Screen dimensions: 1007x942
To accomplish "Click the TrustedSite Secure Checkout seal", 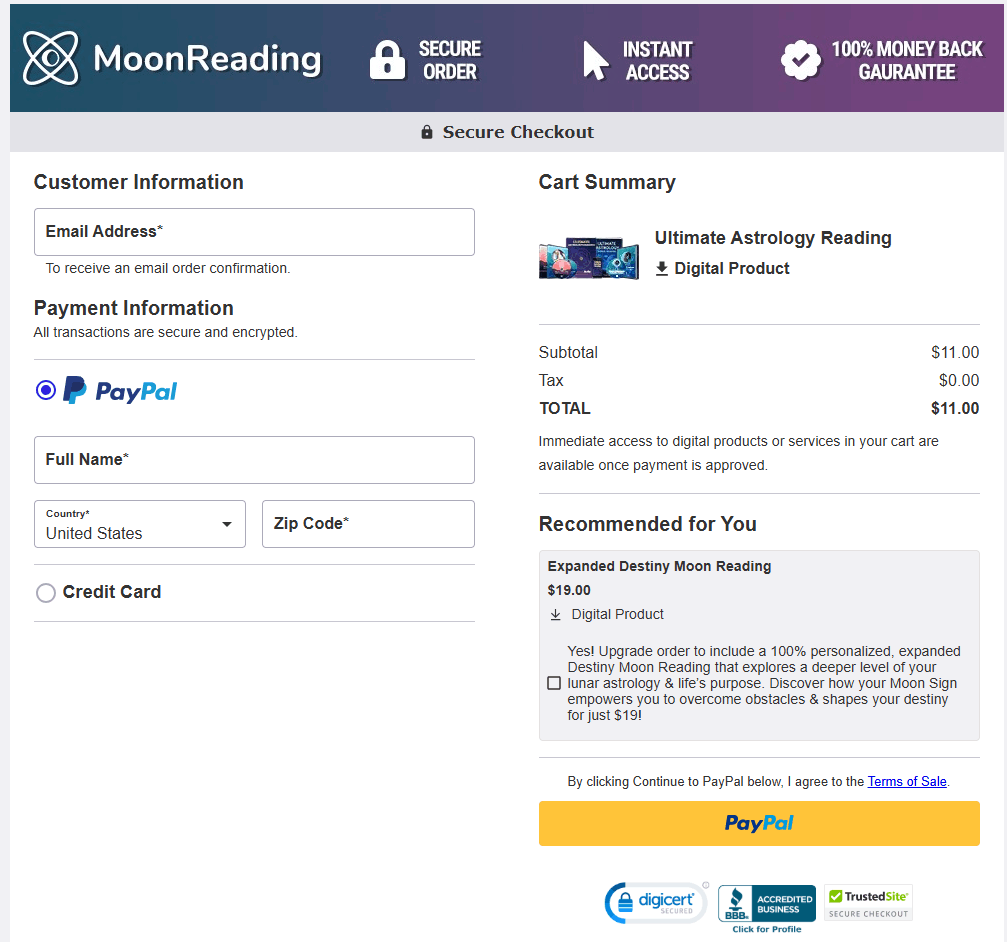I will pos(868,901).
